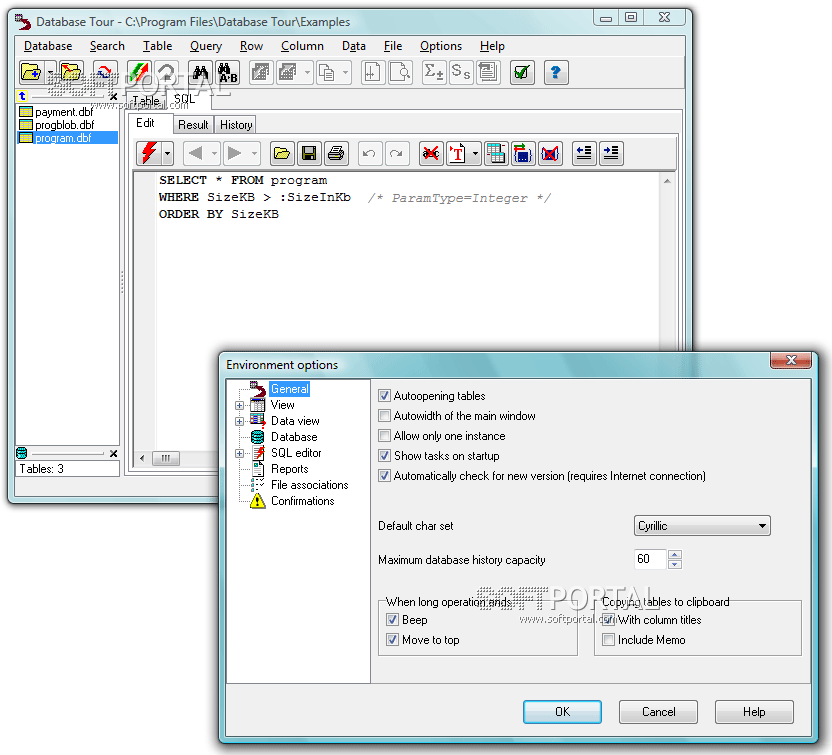Click the history capacity field showing 60
832x755 pixels.
(x=651, y=559)
